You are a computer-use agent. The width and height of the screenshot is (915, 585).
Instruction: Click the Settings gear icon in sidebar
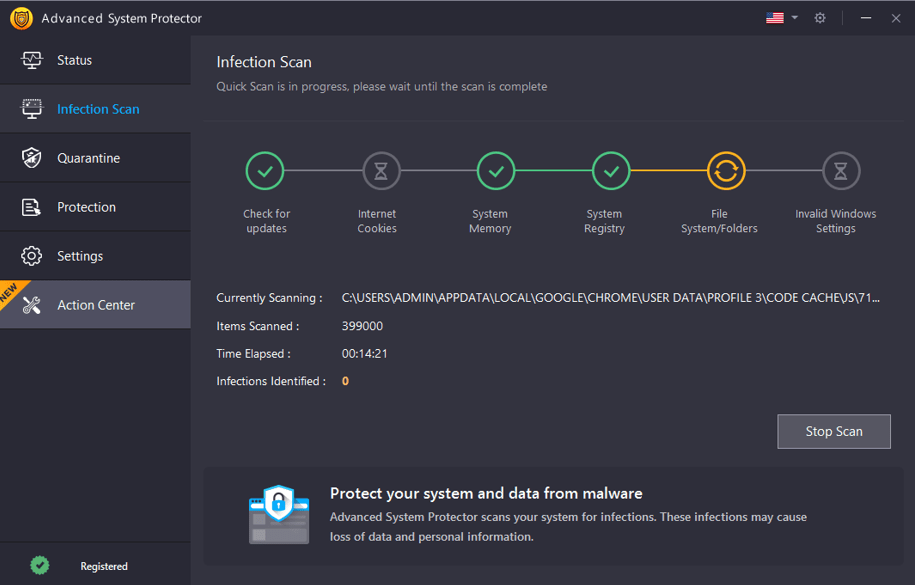(32, 256)
